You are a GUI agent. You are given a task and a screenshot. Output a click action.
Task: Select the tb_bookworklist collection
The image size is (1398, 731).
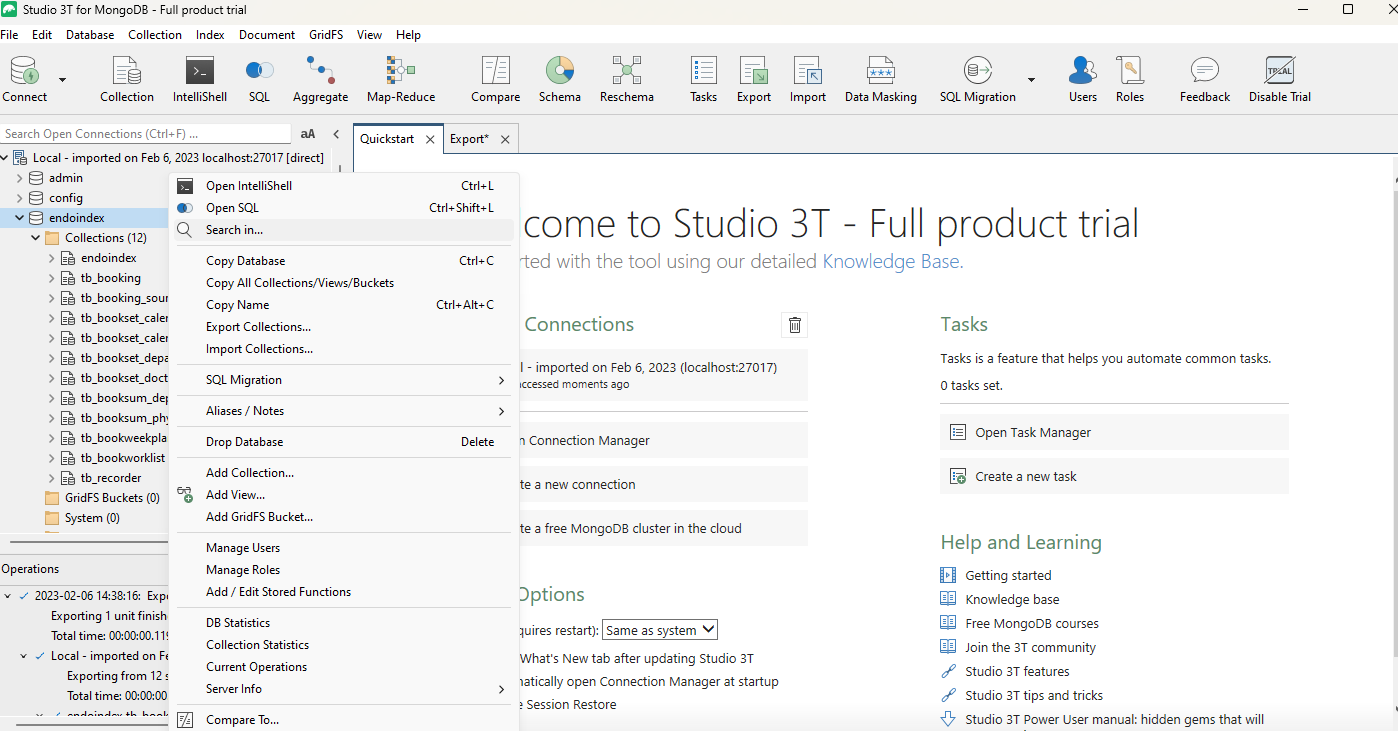tap(123, 458)
